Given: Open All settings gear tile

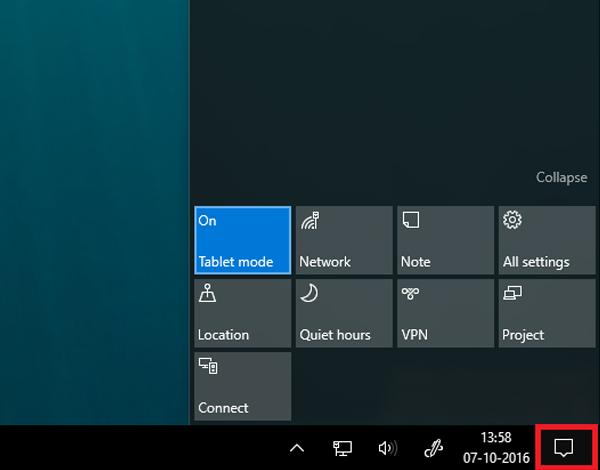Looking at the screenshot, I should point(546,240).
